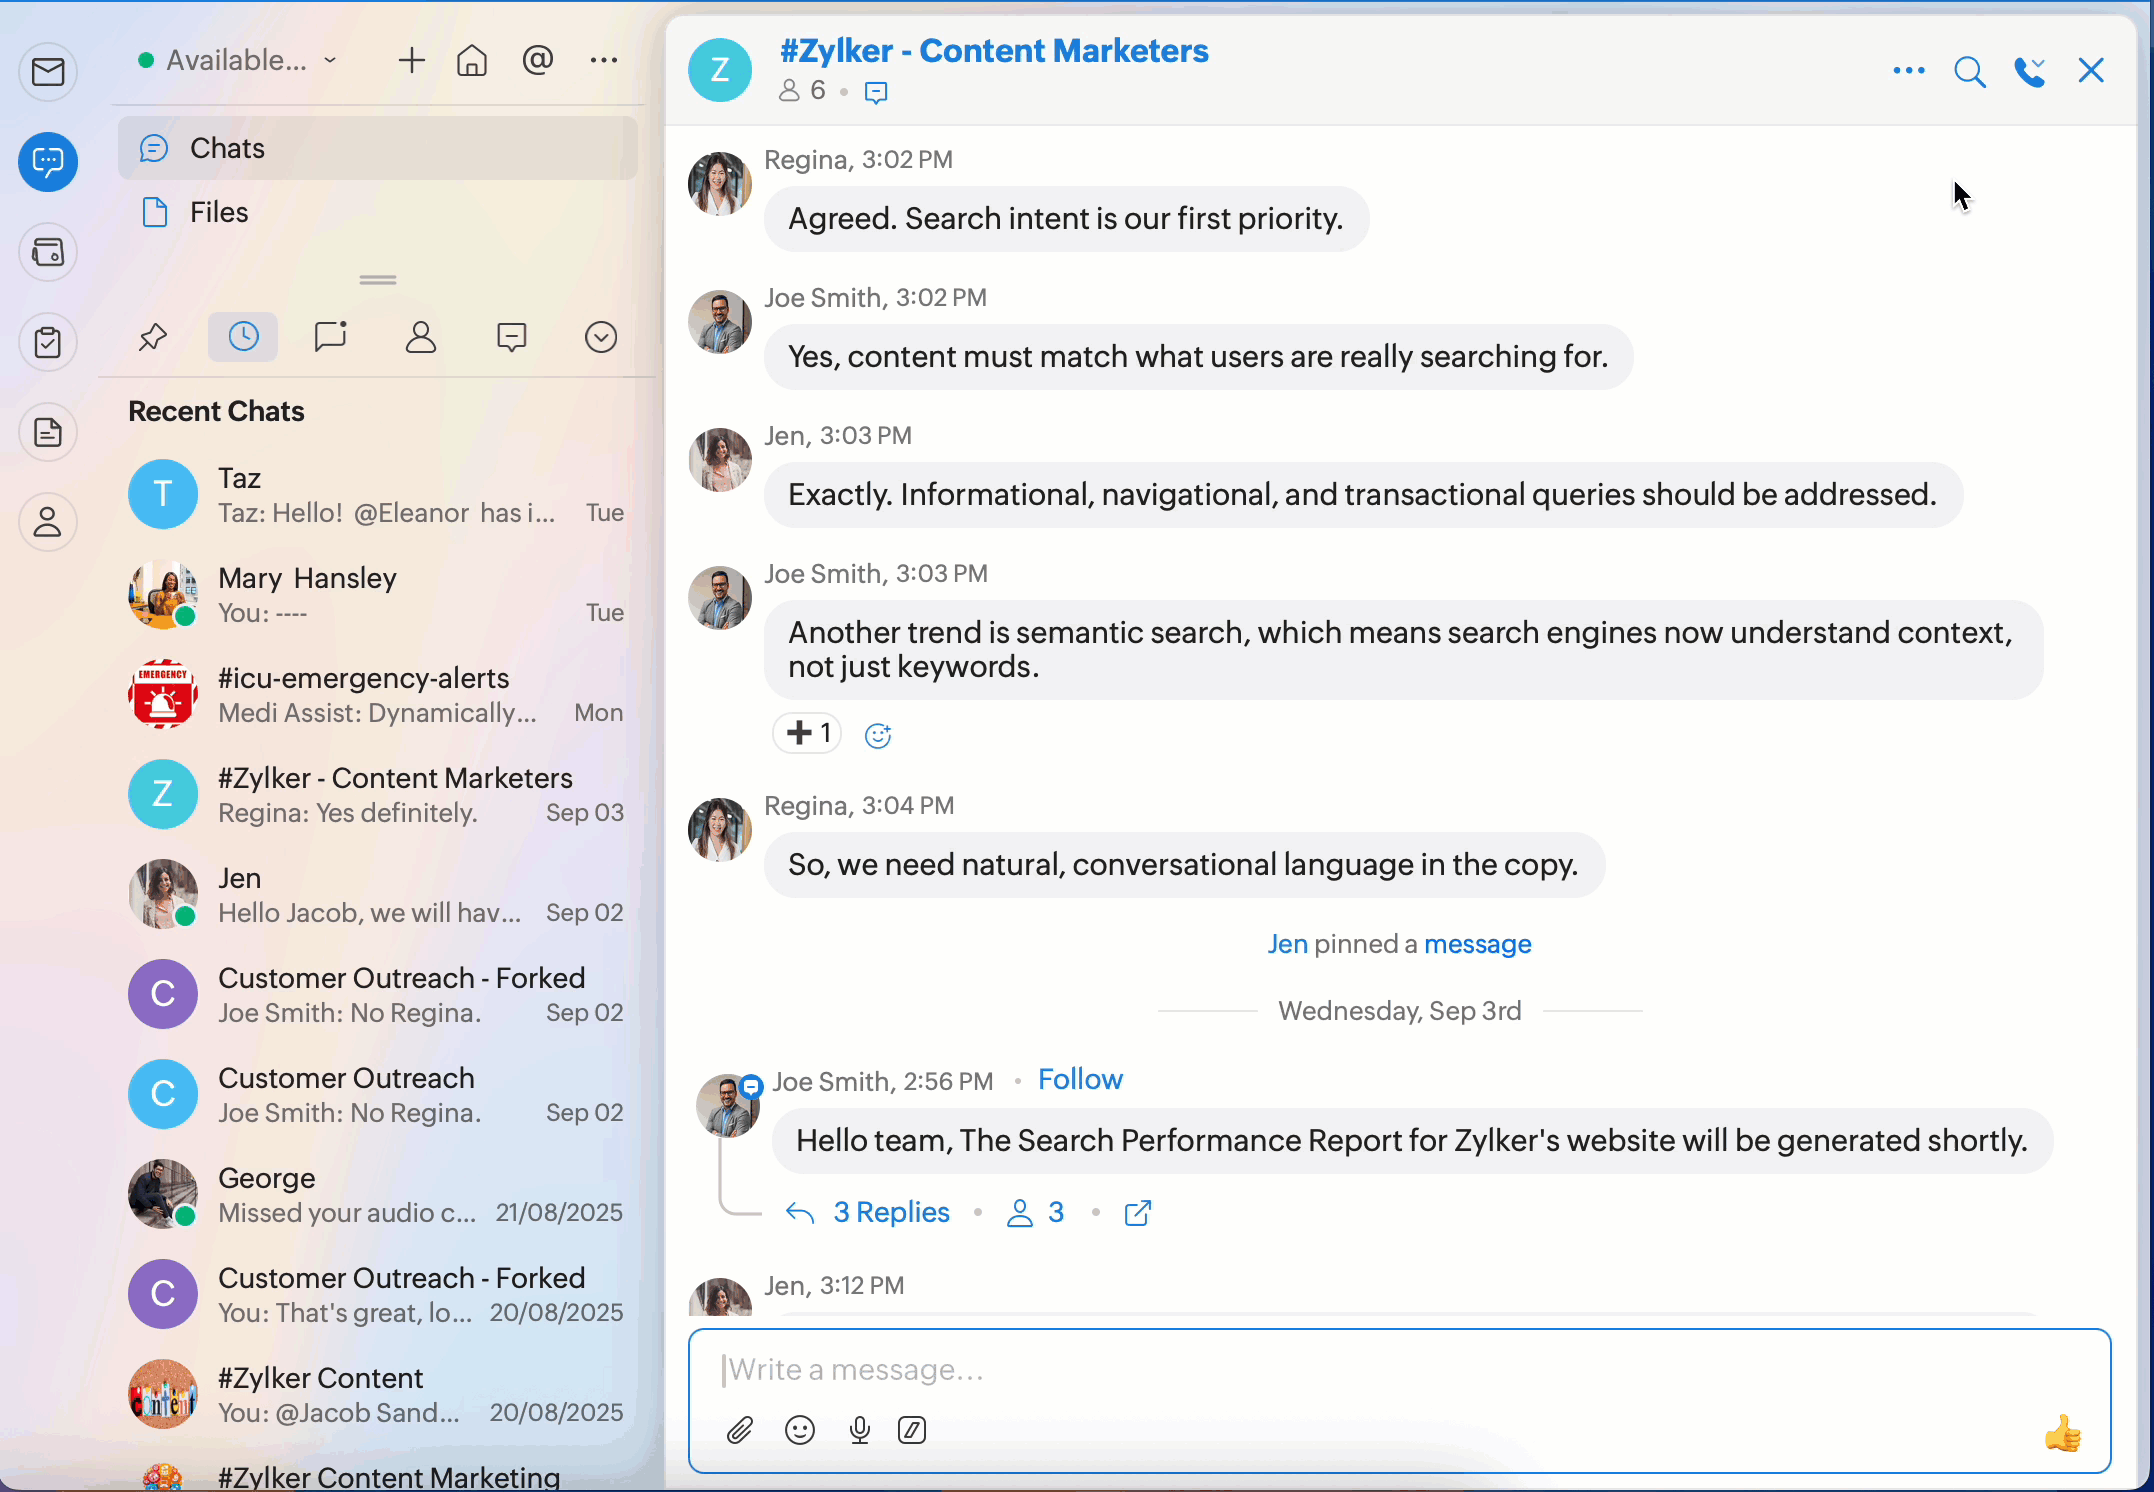This screenshot has width=2154, height=1492.
Task: Start a call from the phone icon
Action: (2029, 72)
